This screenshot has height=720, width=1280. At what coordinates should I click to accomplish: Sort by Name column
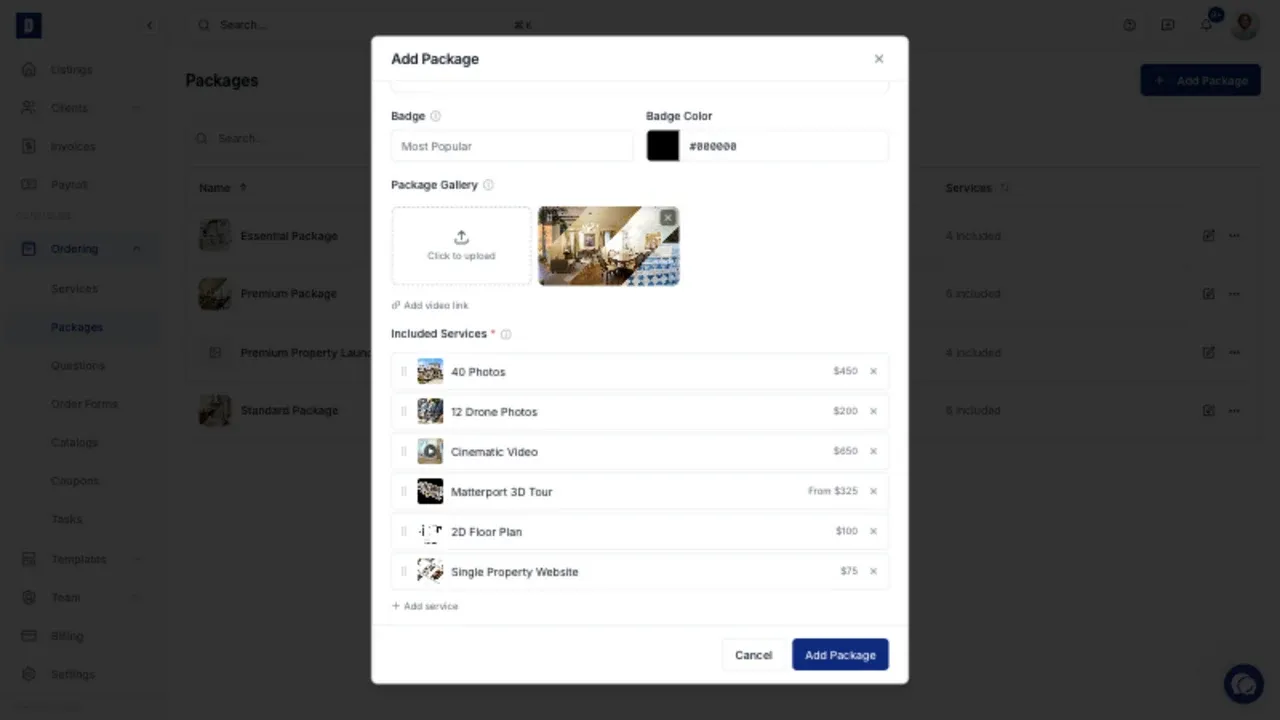coord(222,188)
